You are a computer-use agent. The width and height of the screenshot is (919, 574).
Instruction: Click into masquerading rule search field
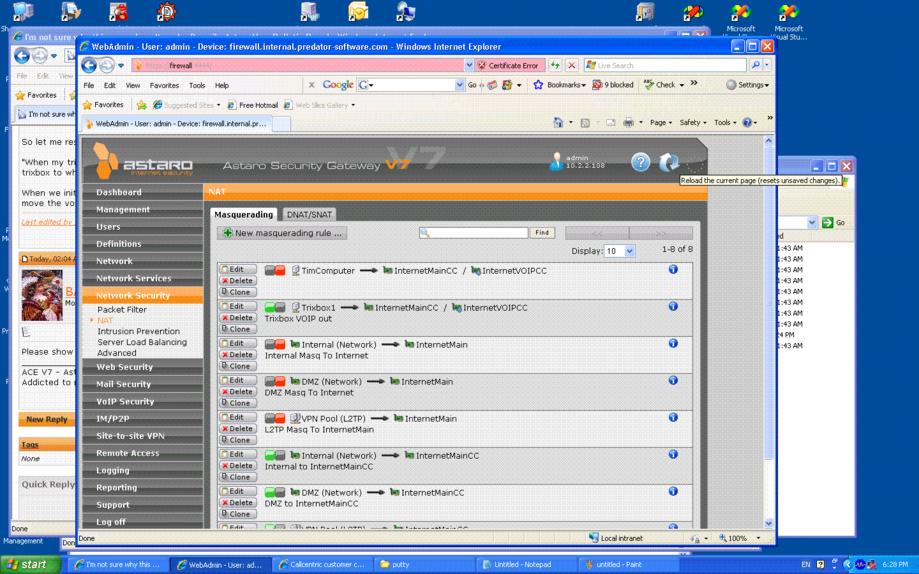pyautogui.click(x=474, y=233)
